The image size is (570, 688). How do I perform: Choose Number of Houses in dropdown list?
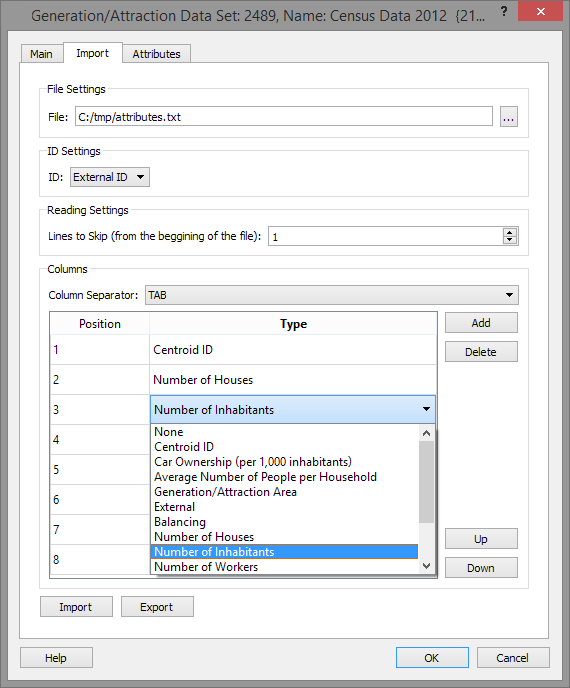284,537
